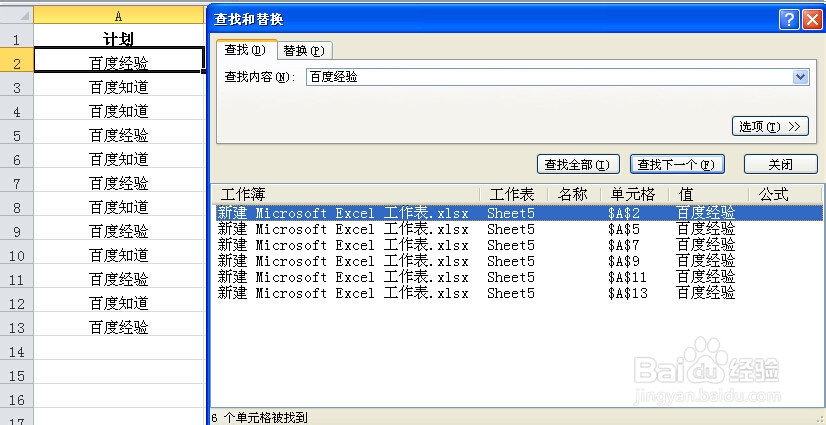Click the 查找下一个 button
The width and height of the screenshot is (826, 425).
pyautogui.click(x=677, y=164)
